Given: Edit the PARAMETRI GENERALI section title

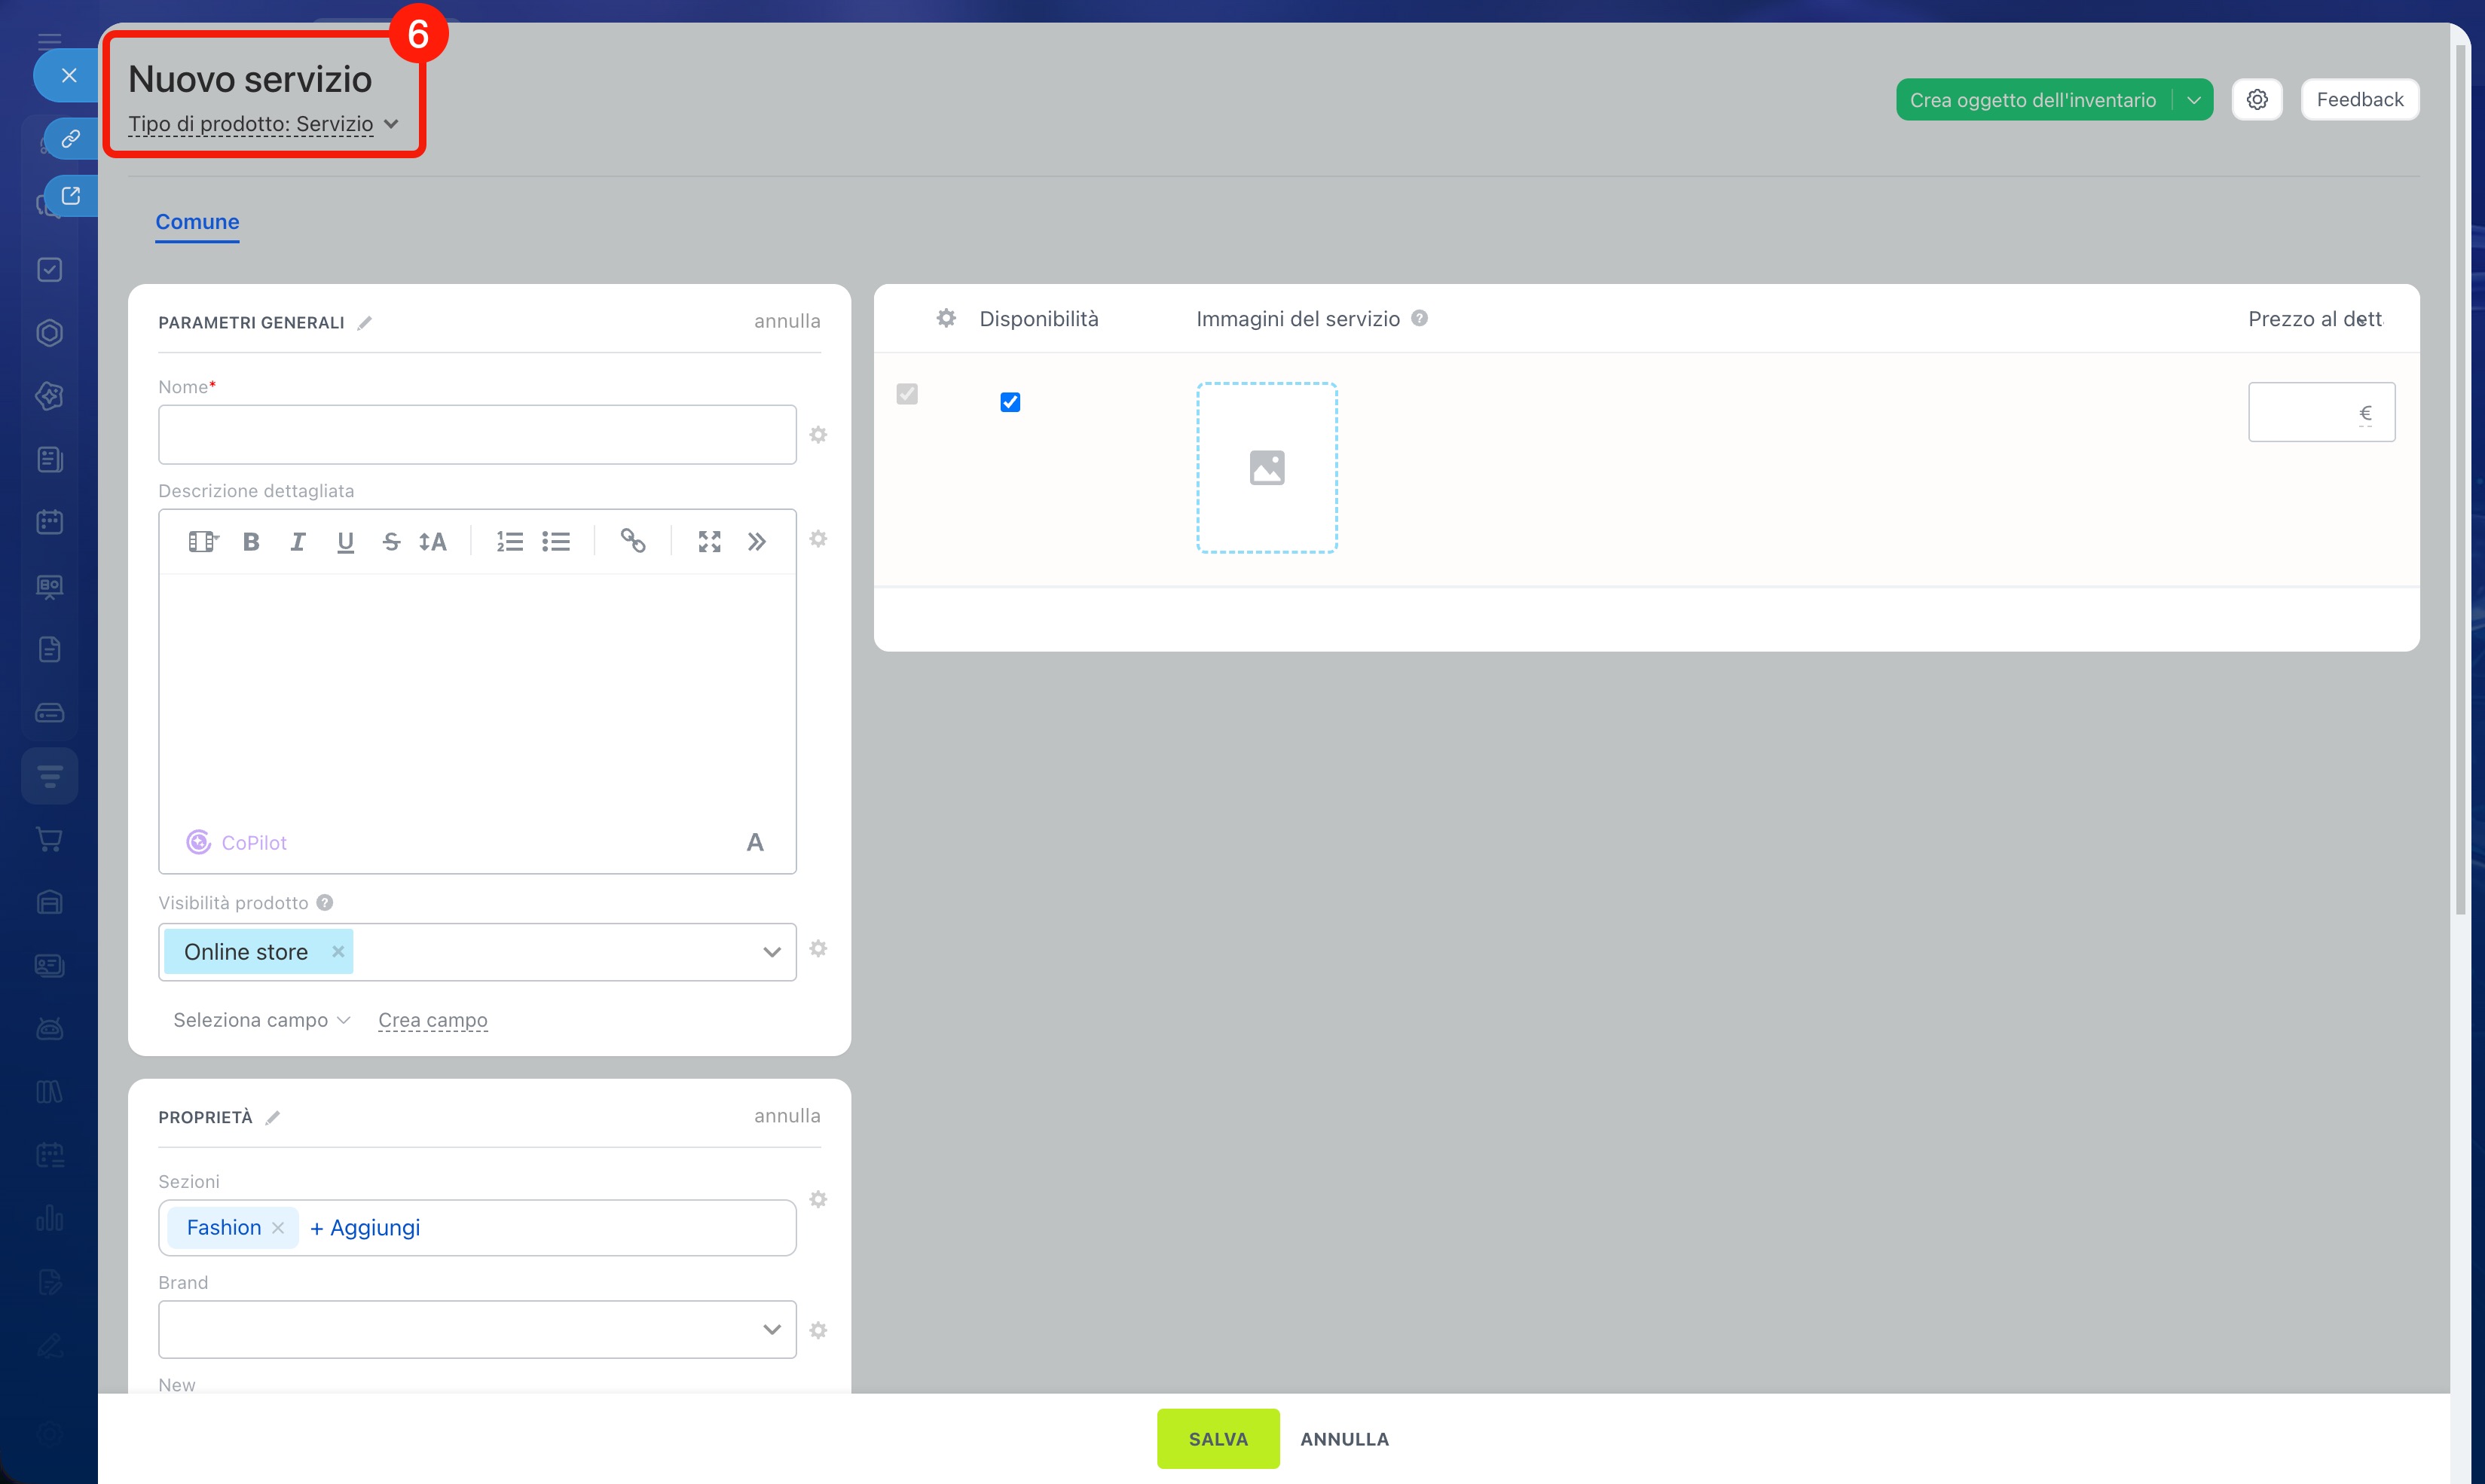Looking at the screenshot, I should click(365, 322).
